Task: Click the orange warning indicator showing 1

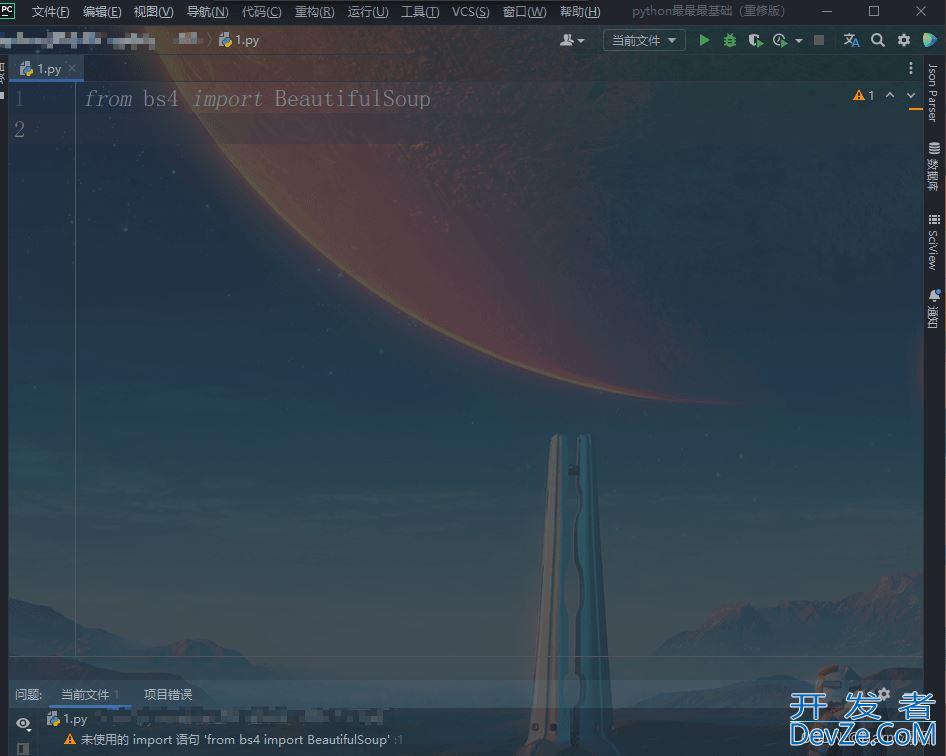Action: pyautogui.click(x=864, y=95)
